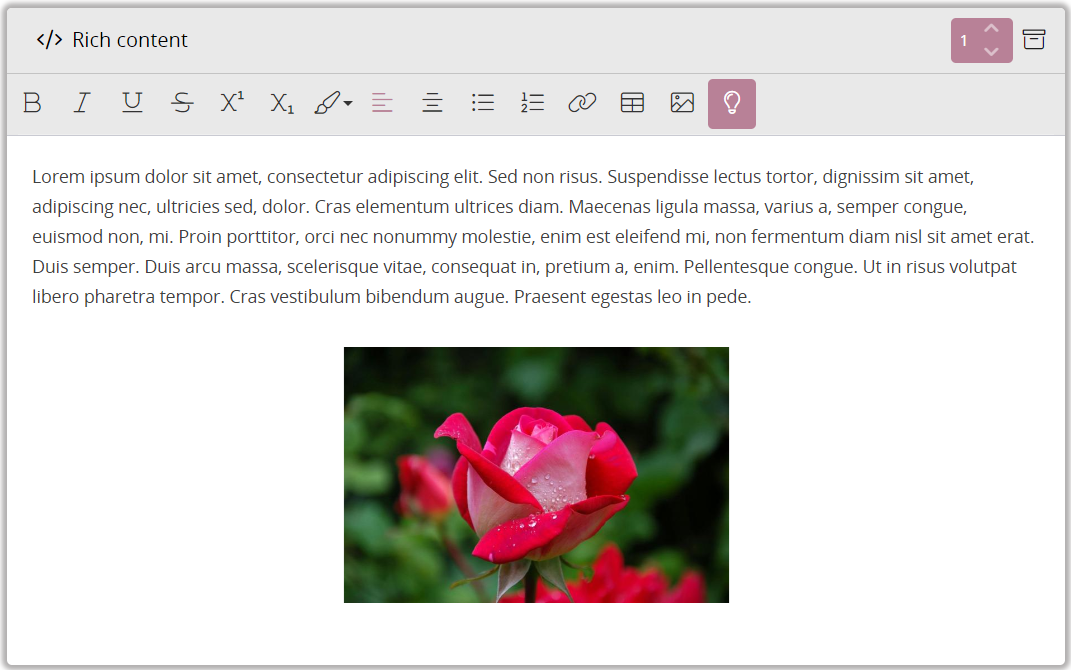Screen dimensions: 1071x670
Task: Decrease the number with down arrow
Action: pos(991,51)
